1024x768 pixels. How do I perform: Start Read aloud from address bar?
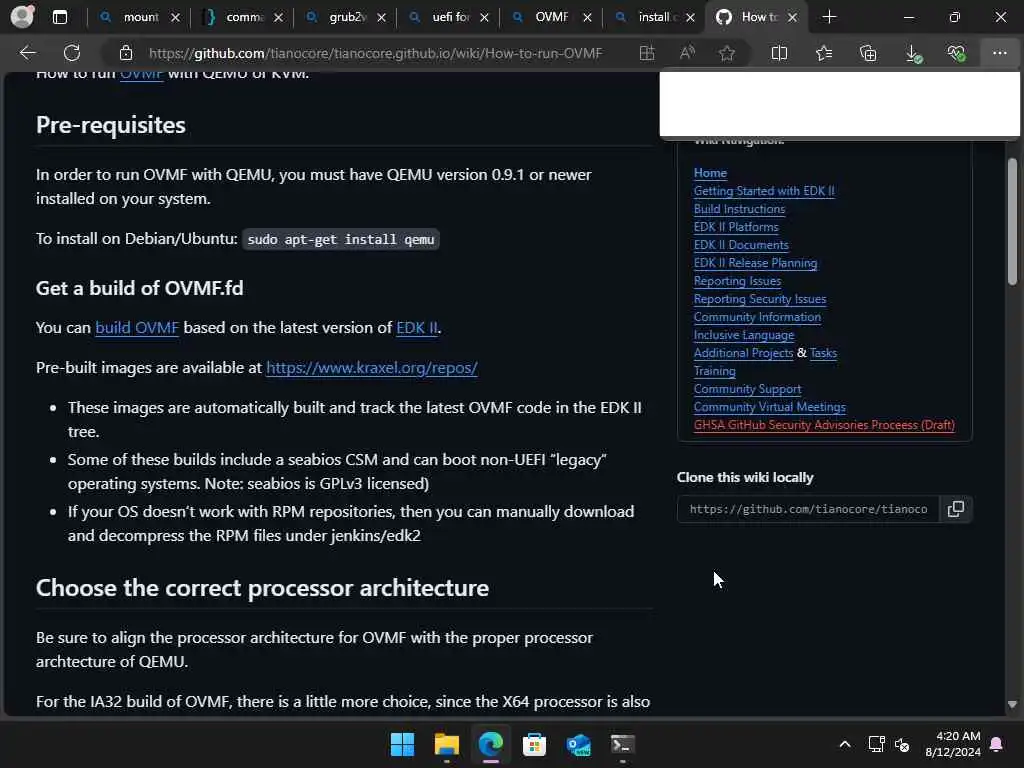[687, 53]
